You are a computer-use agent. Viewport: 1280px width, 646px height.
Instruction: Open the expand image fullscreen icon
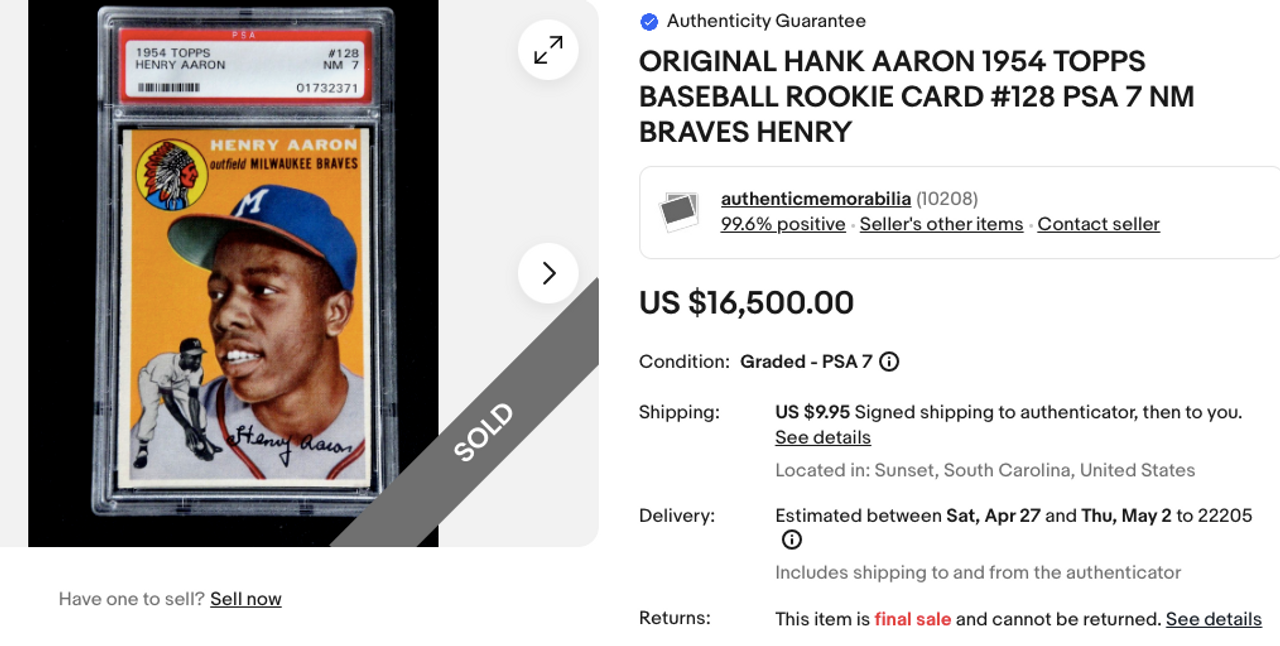pos(548,49)
